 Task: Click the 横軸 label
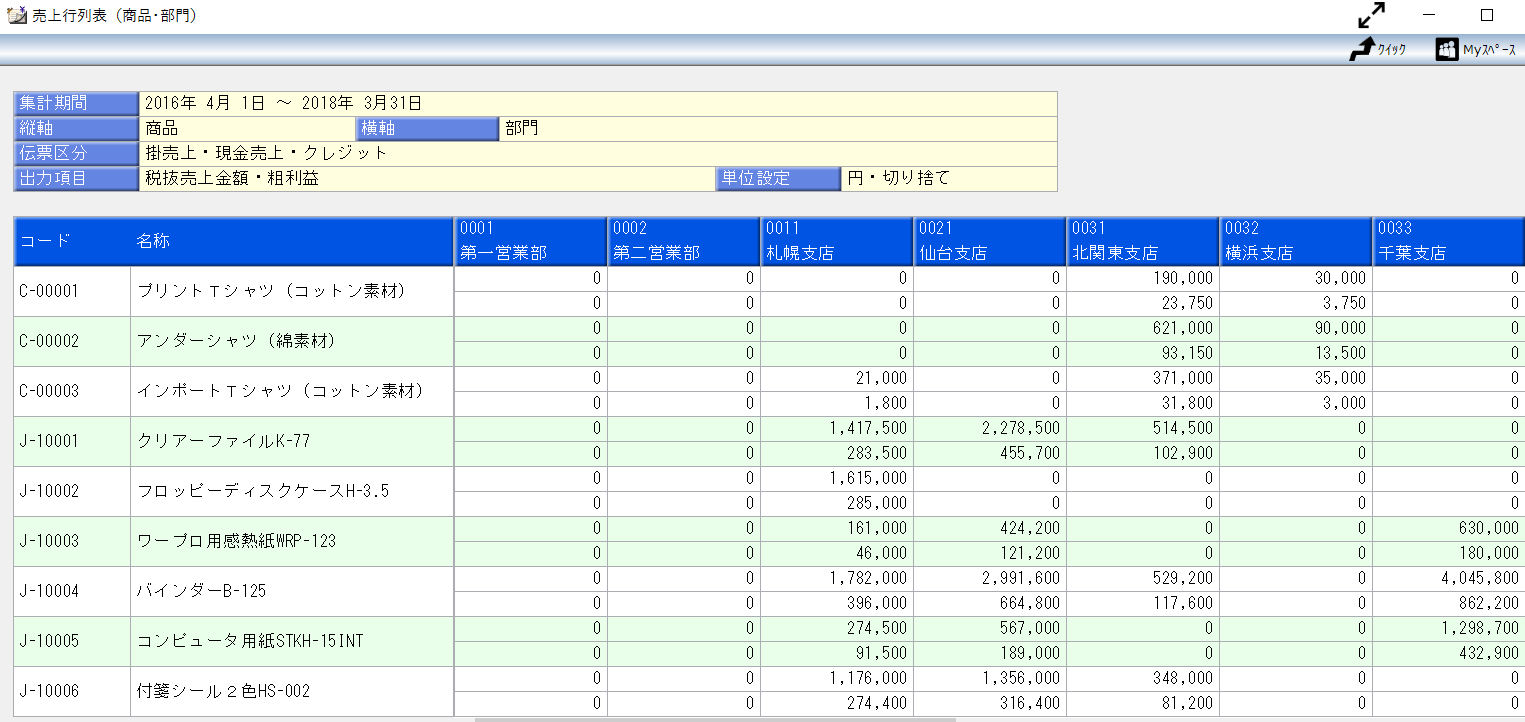click(428, 128)
